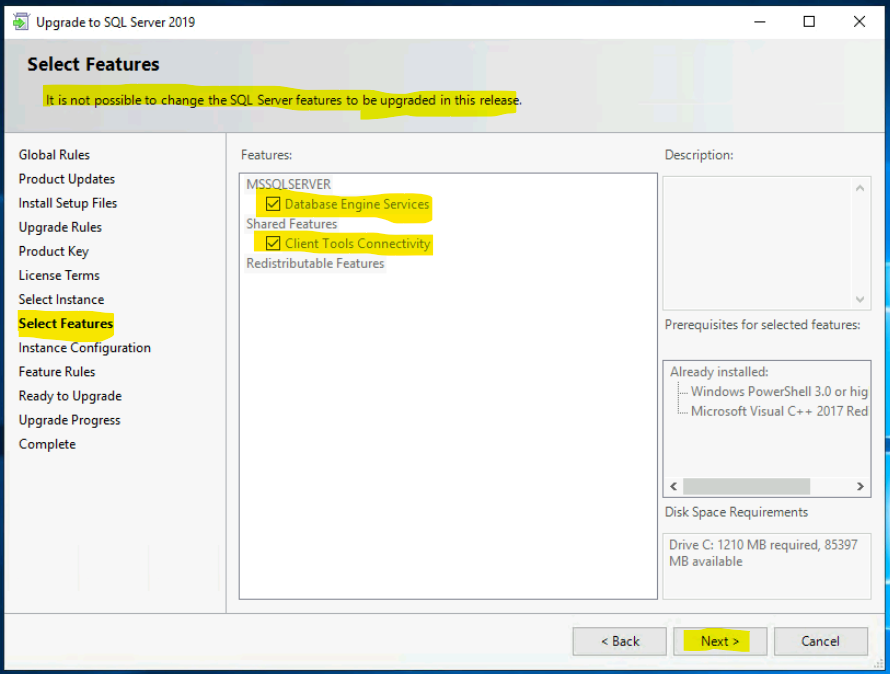Click the Select Features step in sidebar
This screenshot has width=890, height=674.
[66, 324]
